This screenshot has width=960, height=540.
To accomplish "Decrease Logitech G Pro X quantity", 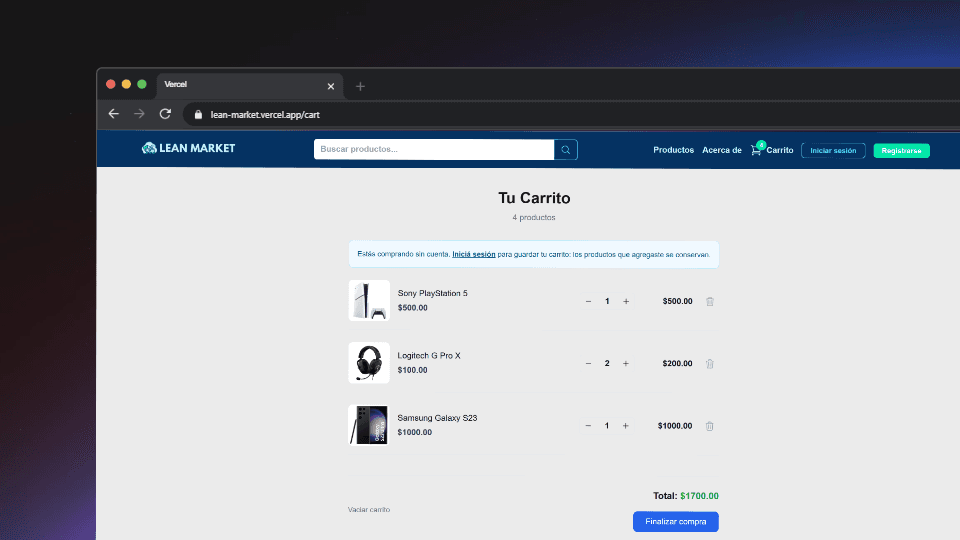I will [588, 364].
